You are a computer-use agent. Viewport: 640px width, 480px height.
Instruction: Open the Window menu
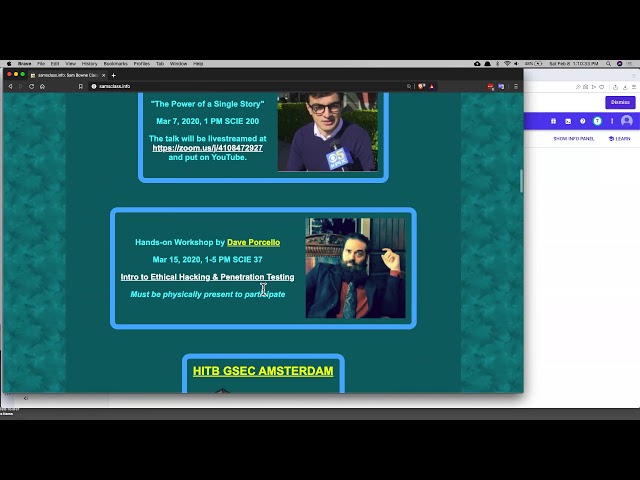[178, 64]
